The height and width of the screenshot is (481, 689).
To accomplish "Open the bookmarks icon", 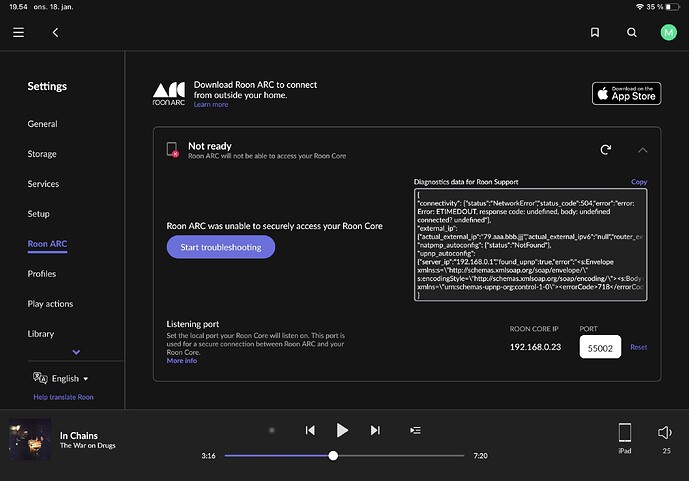I will pyautogui.click(x=595, y=33).
